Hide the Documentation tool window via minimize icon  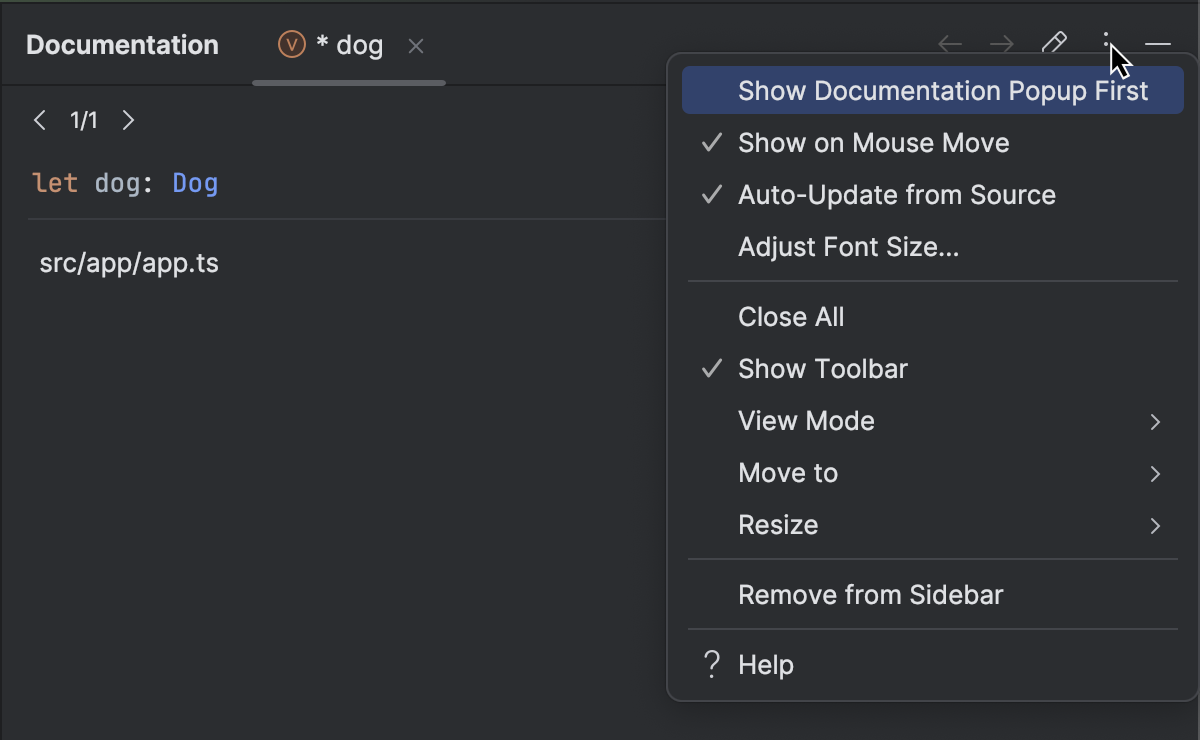pyautogui.click(x=1156, y=44)
